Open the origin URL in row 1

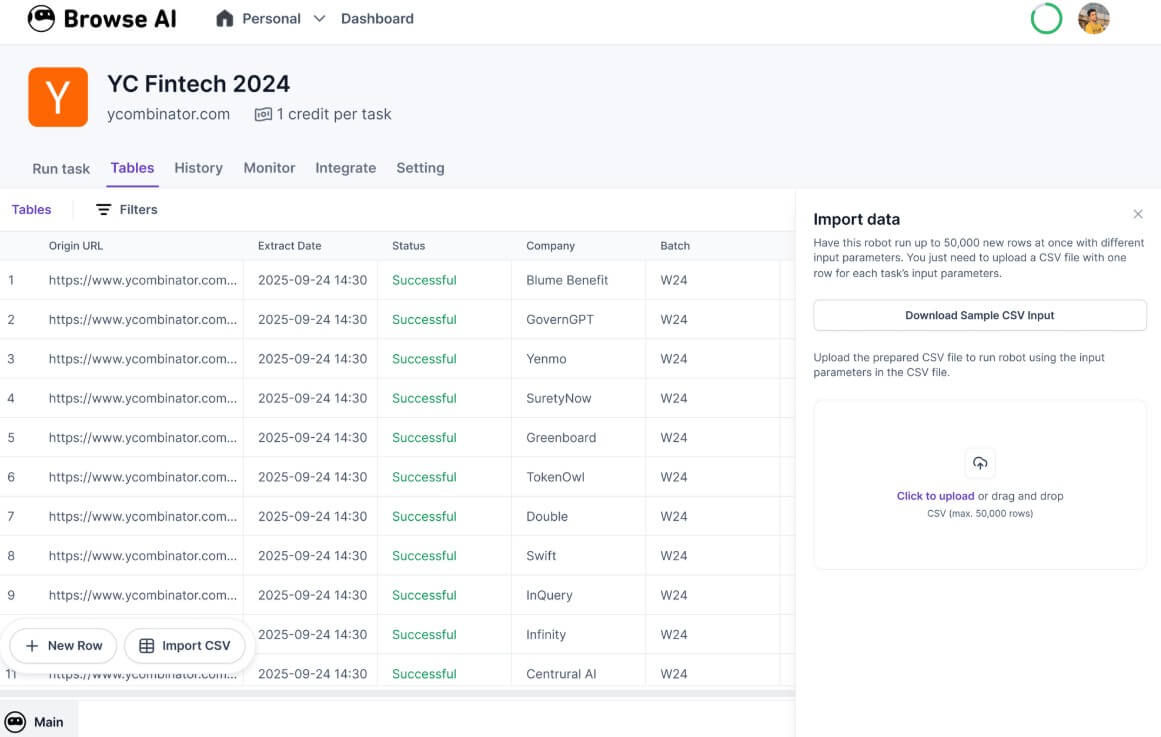click(x=143, y=280)
